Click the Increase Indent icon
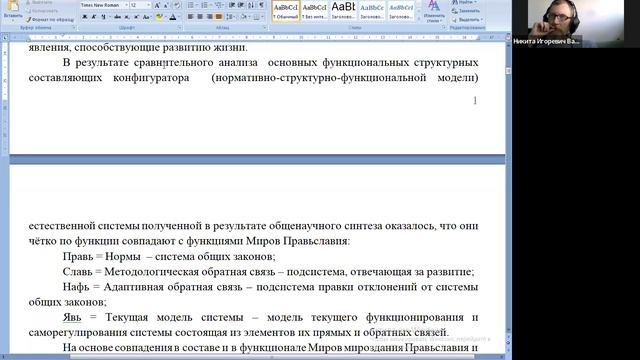The image size is (640, 360). pos(241,5)
